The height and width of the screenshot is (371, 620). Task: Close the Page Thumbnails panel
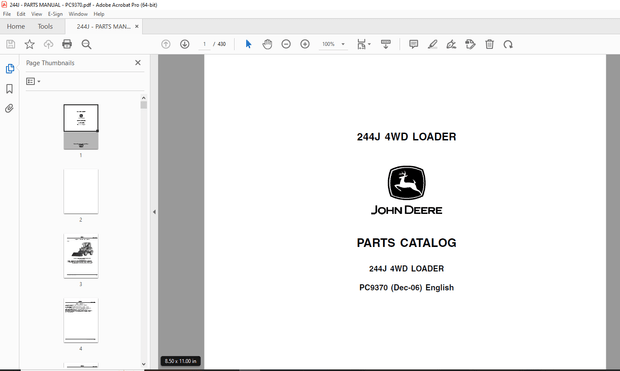pyautogui.click(x=138, y=62)
